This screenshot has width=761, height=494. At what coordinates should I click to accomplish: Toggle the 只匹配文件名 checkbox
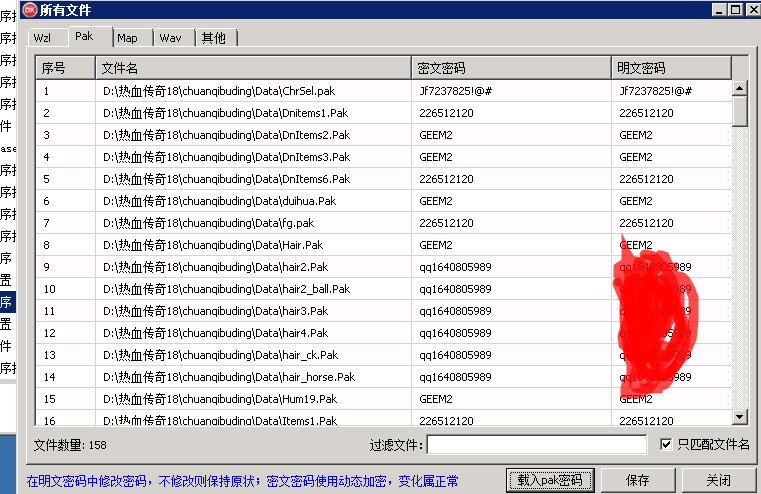pyautogui.click(x=666, y=444)
